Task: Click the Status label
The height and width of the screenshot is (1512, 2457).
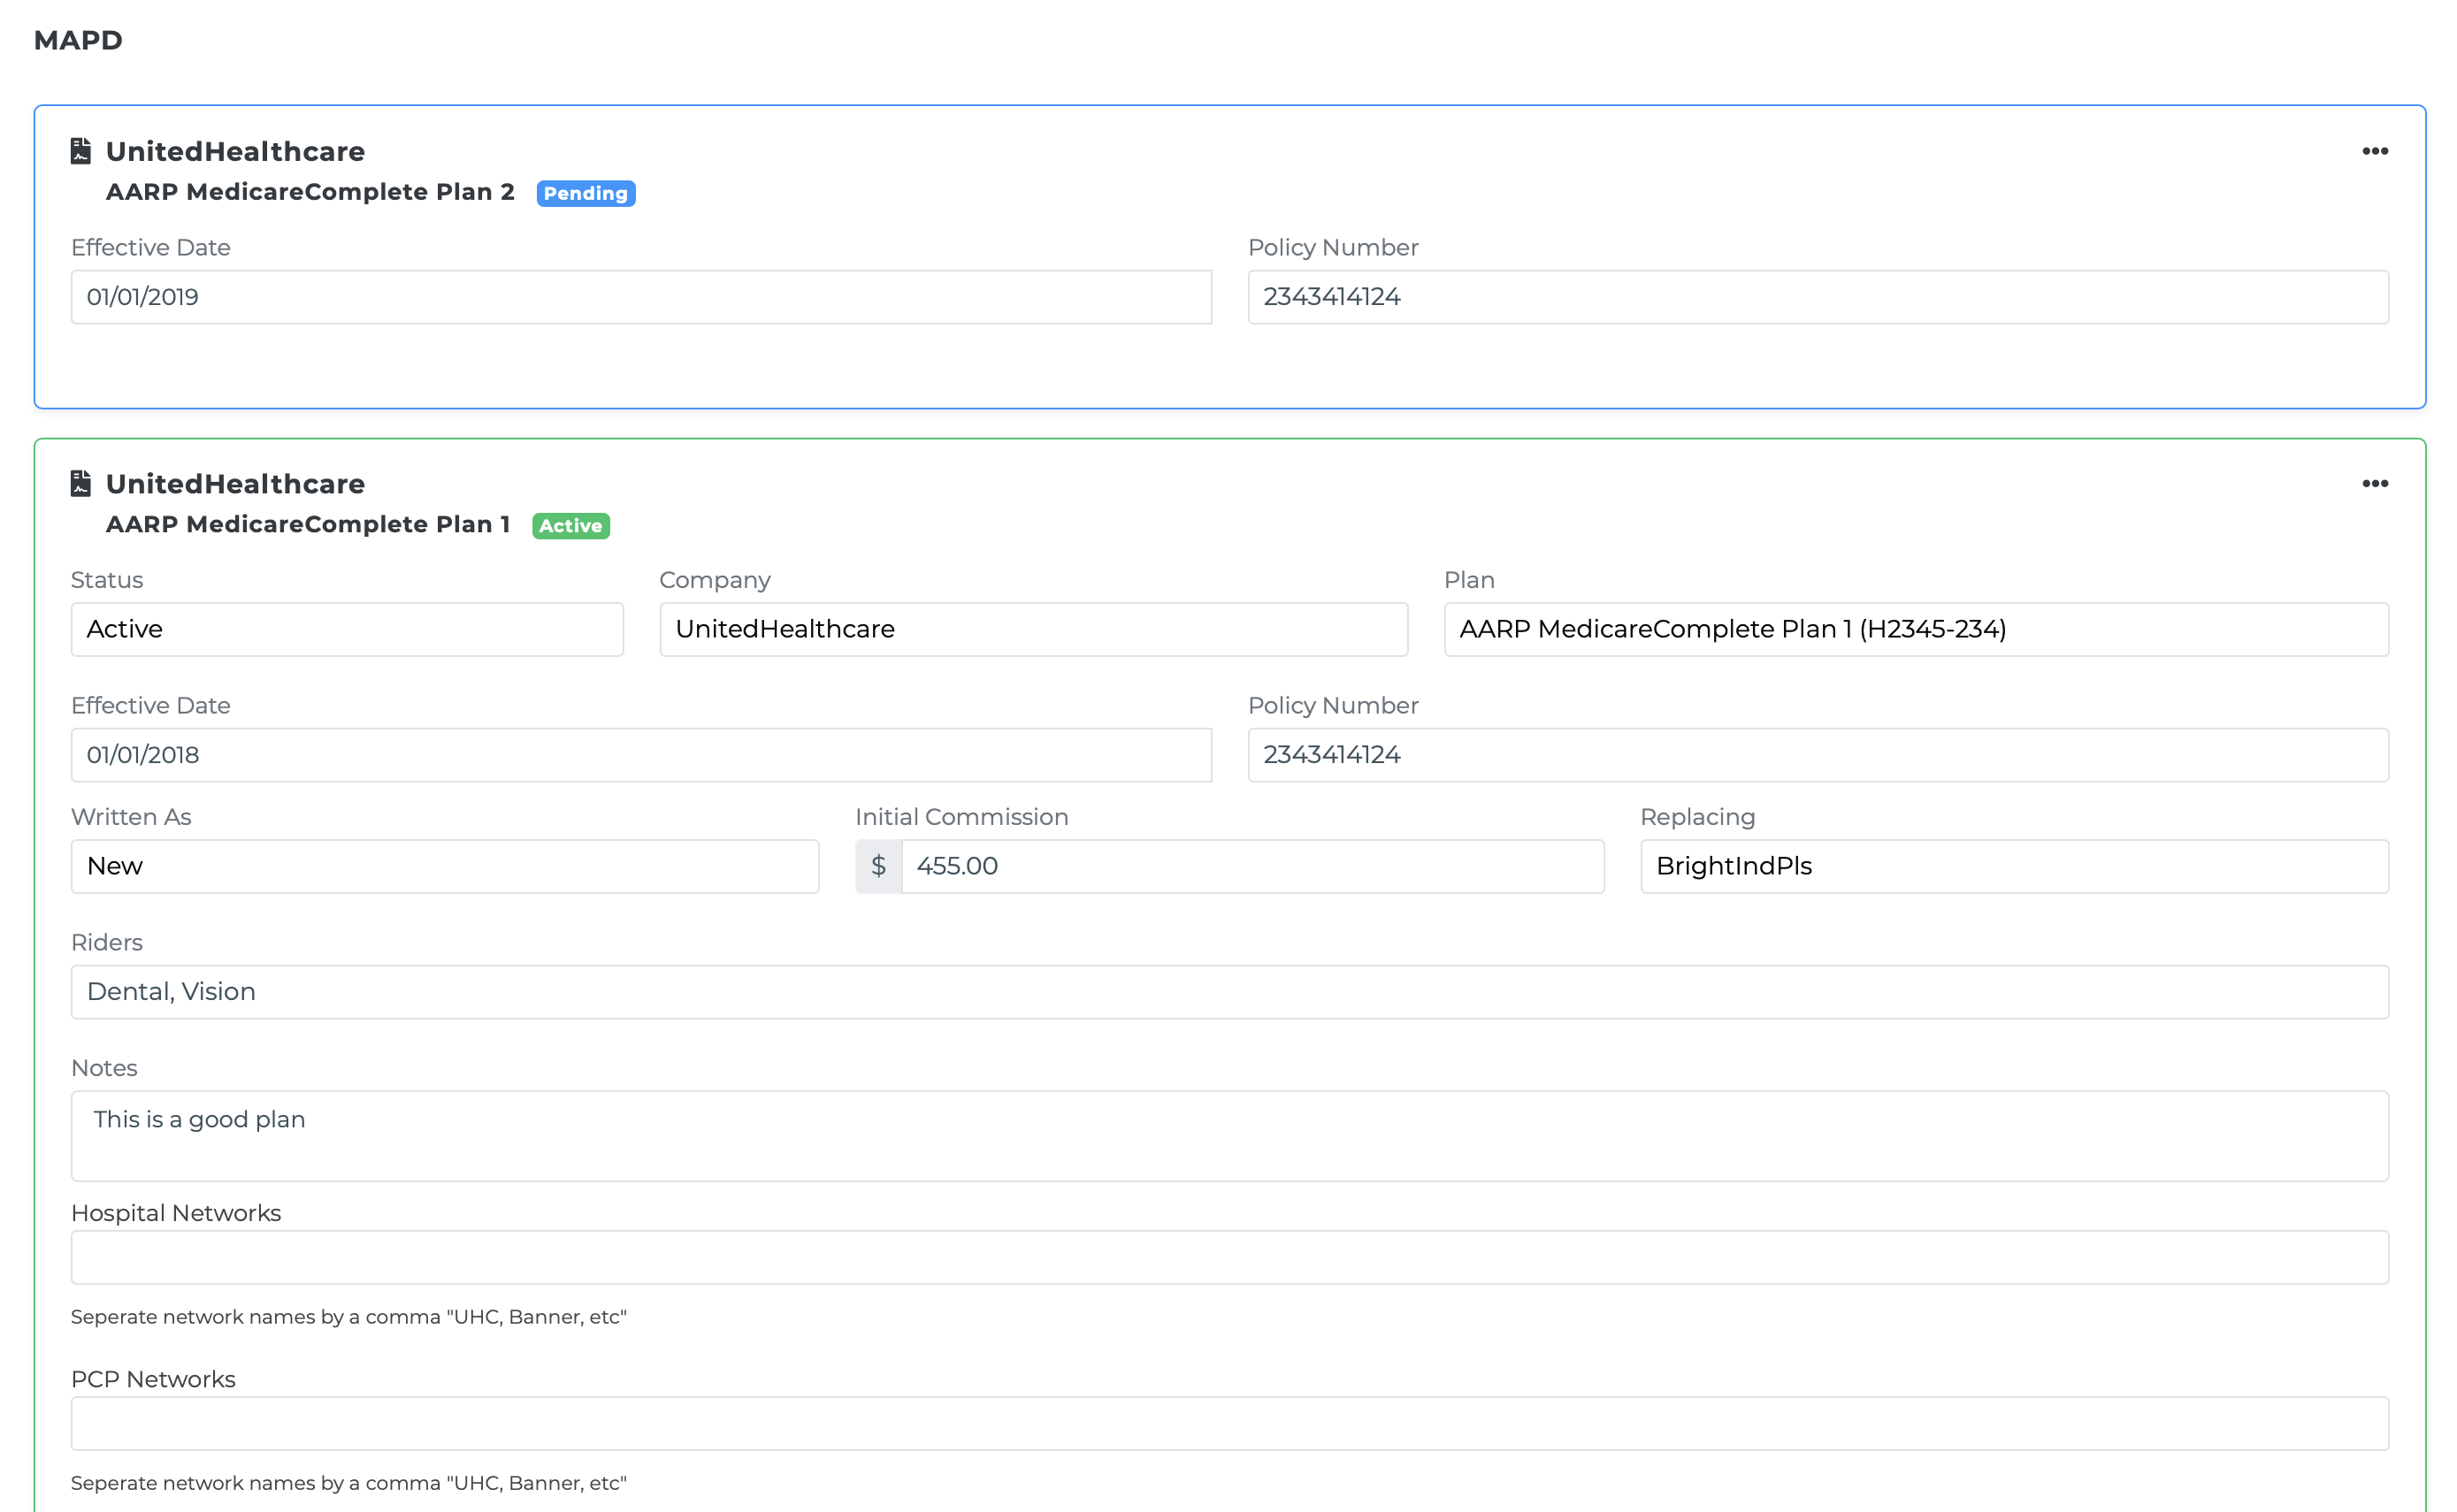Action: click(107, 580)
